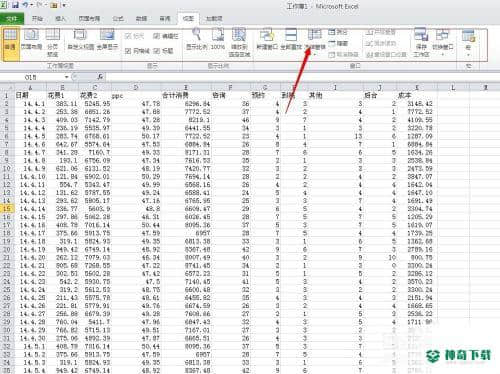Image resolution: width=500 pixels, height=374 pixels.
Task: Open the Zoom (显示比例) dialog
Action: (196, 39)
